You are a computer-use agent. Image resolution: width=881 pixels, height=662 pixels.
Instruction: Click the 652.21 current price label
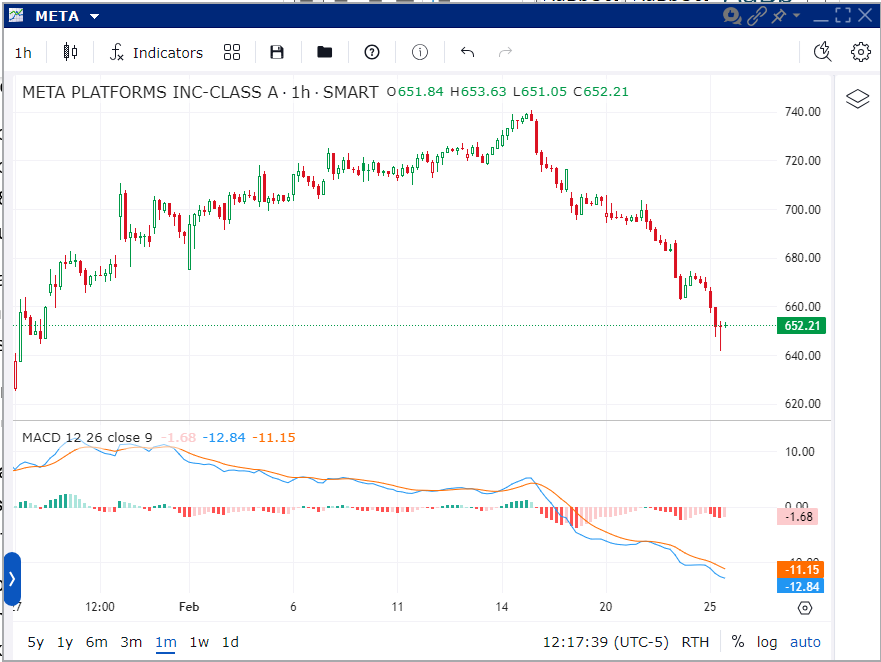pos(802,325)
